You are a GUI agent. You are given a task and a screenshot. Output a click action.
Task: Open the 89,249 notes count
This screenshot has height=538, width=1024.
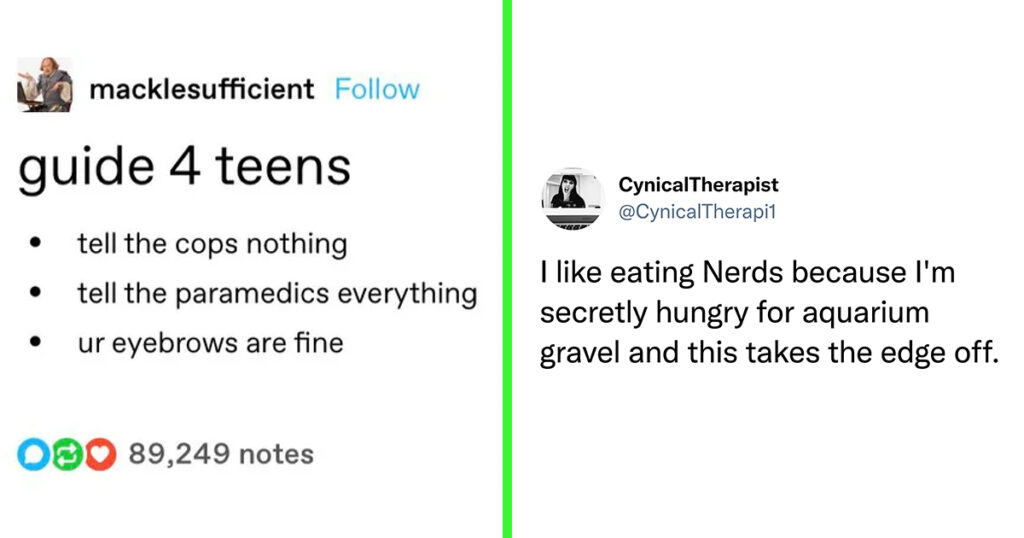[221, 454]
